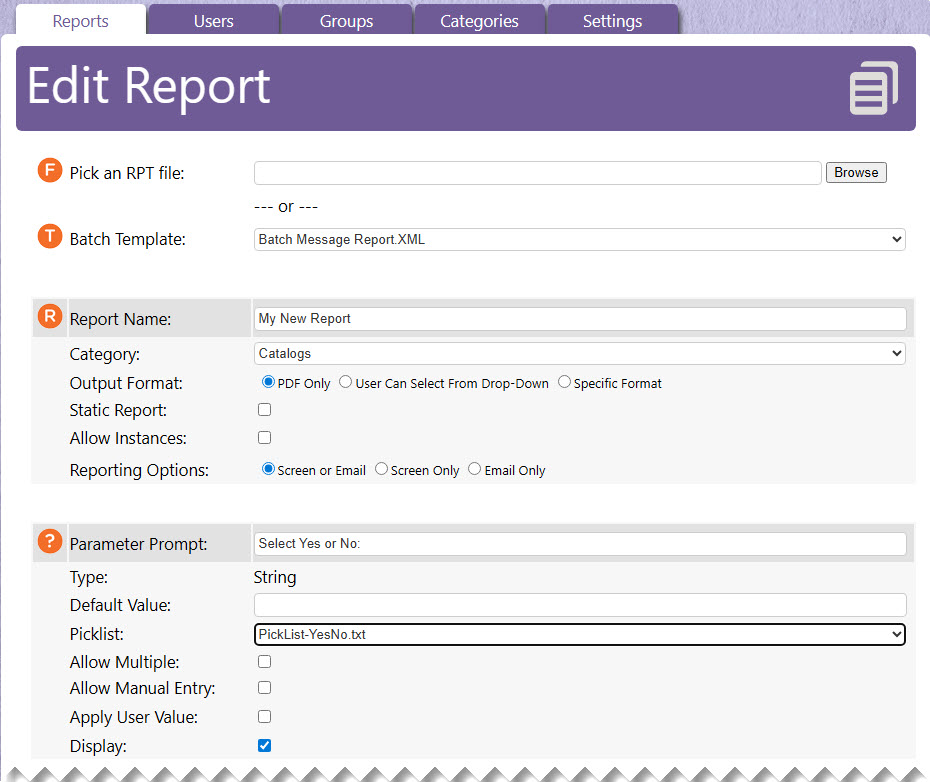The width and height of the screenshot is (930, 782).
Task: Focus the Parameter Prompt text field
Action: [x=580, y=543]
